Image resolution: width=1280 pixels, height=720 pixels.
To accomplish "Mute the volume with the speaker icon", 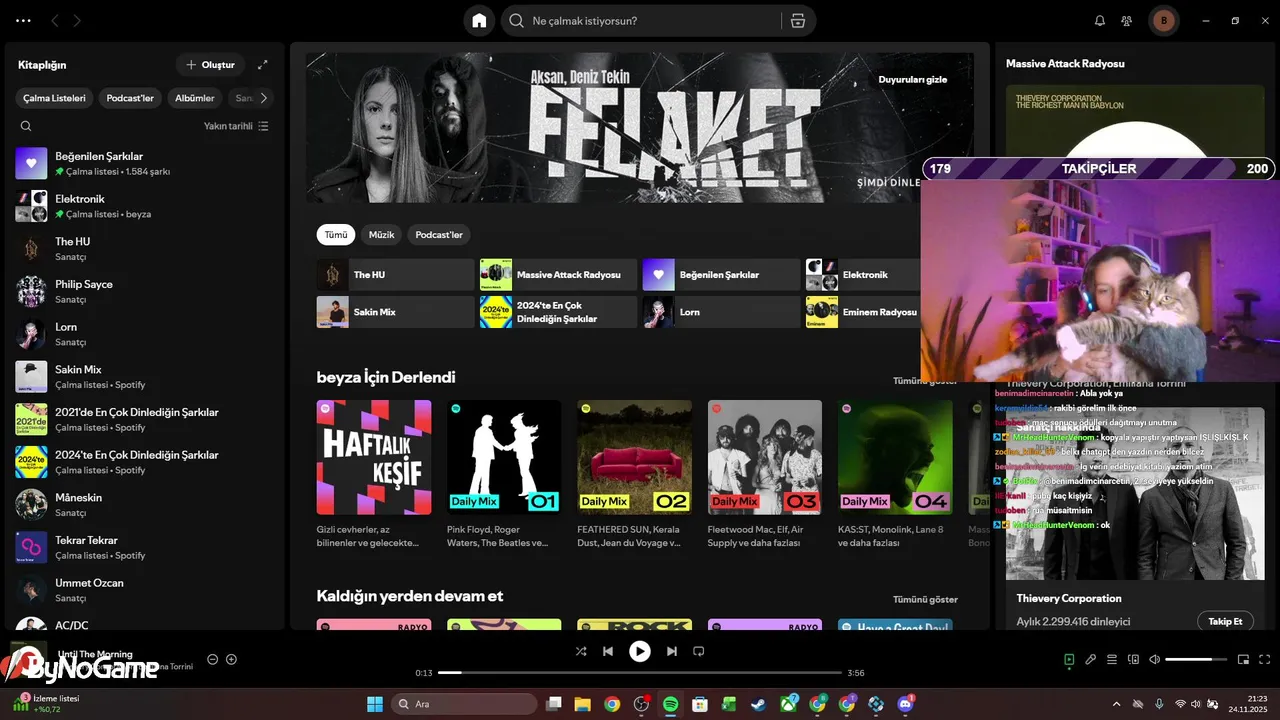I will (x=1155, y=659).
